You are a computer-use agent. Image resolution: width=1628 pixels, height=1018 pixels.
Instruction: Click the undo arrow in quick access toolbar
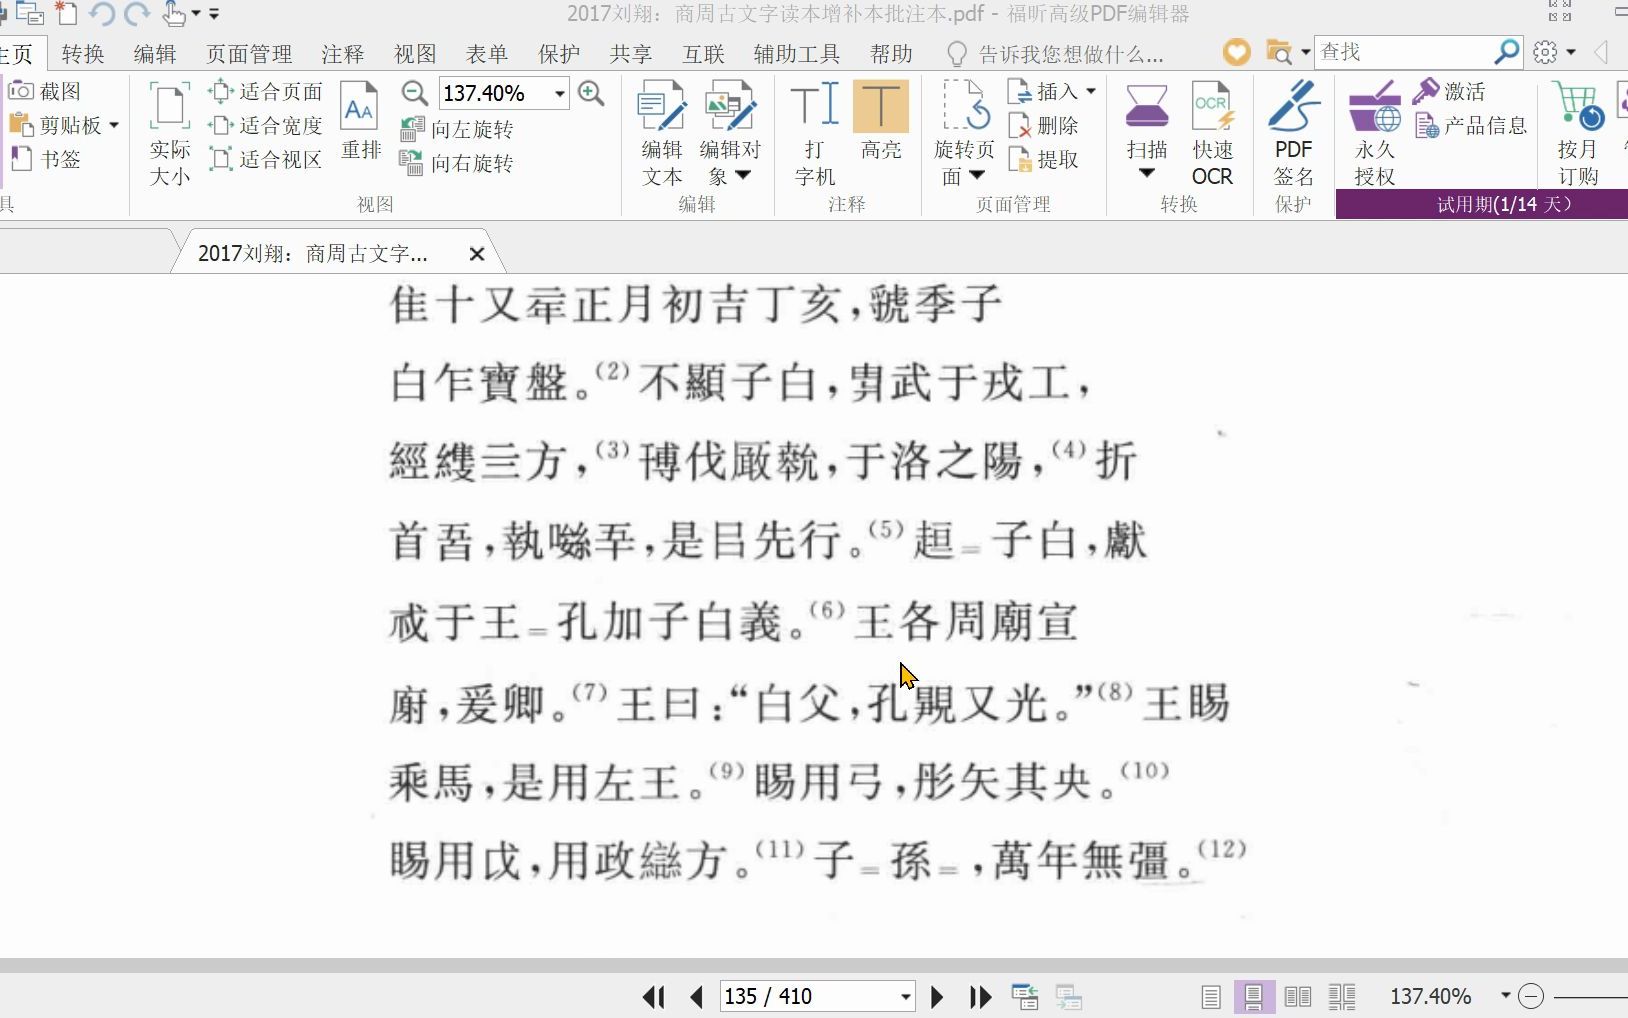tap(101, 14)
